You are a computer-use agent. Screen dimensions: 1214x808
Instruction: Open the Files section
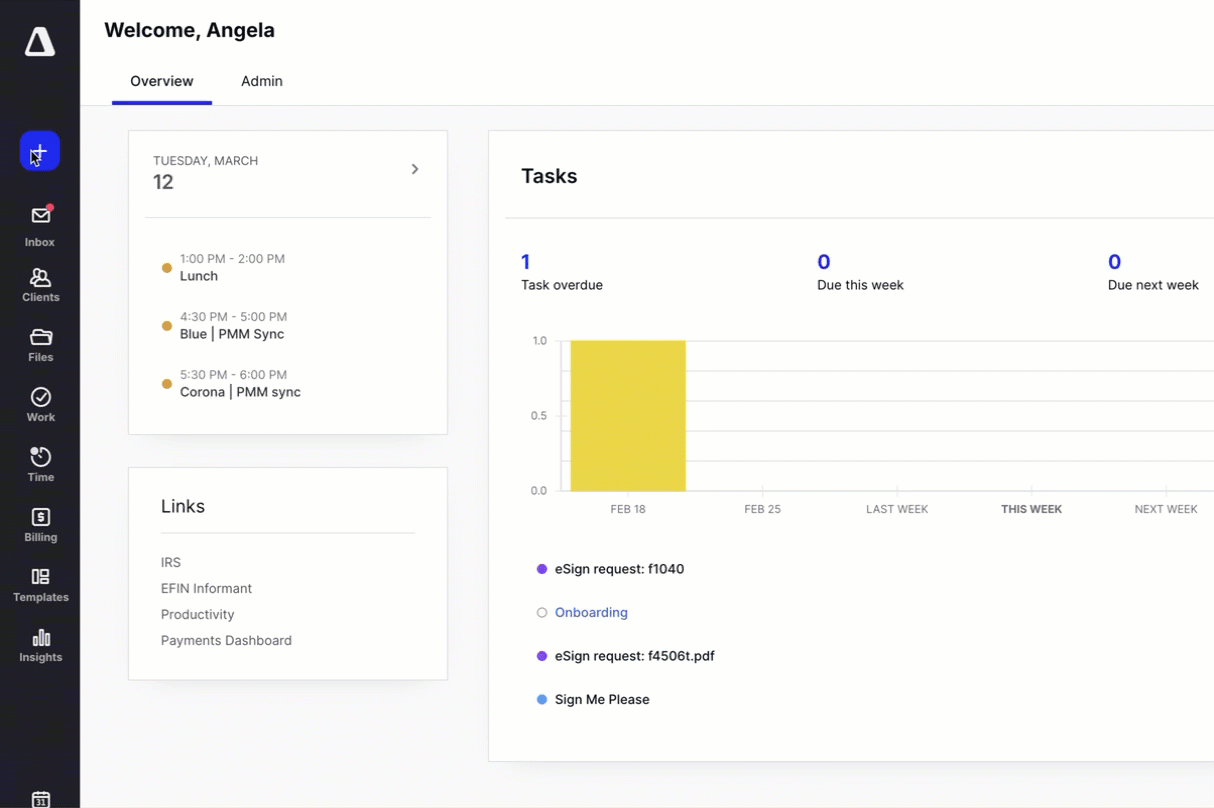tap(40, 345)
